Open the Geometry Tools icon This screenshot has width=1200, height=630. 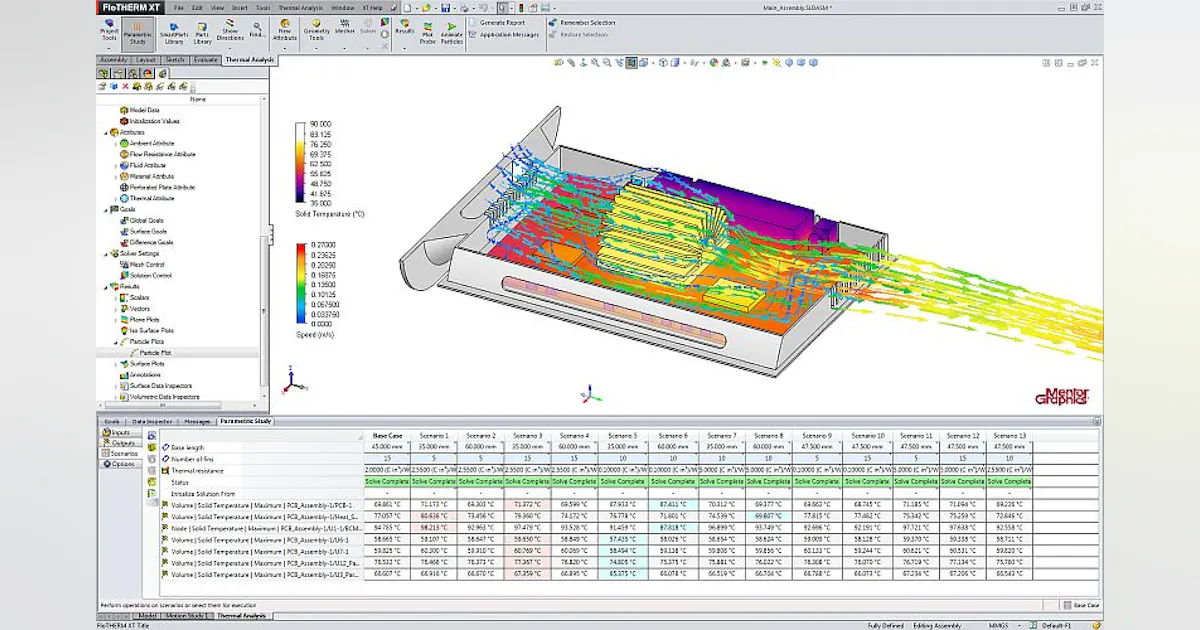tap(315, 29)
